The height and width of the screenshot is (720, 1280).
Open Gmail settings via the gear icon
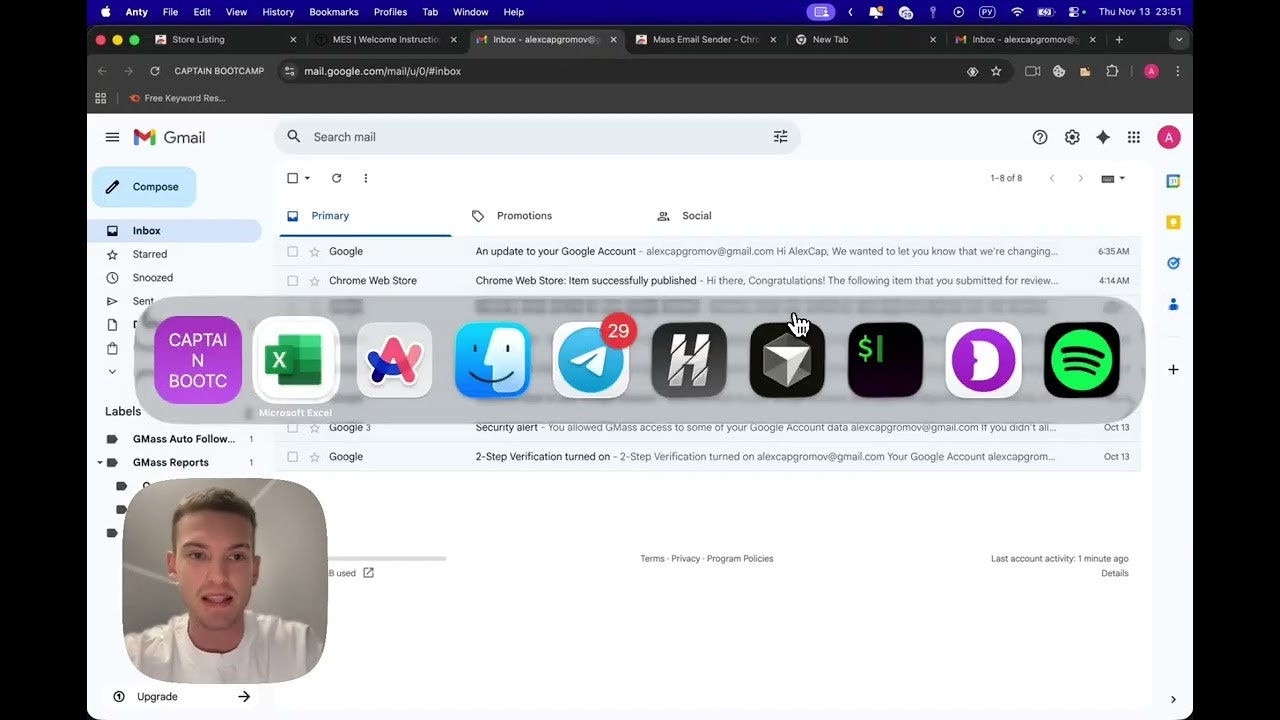point(1072,137)
